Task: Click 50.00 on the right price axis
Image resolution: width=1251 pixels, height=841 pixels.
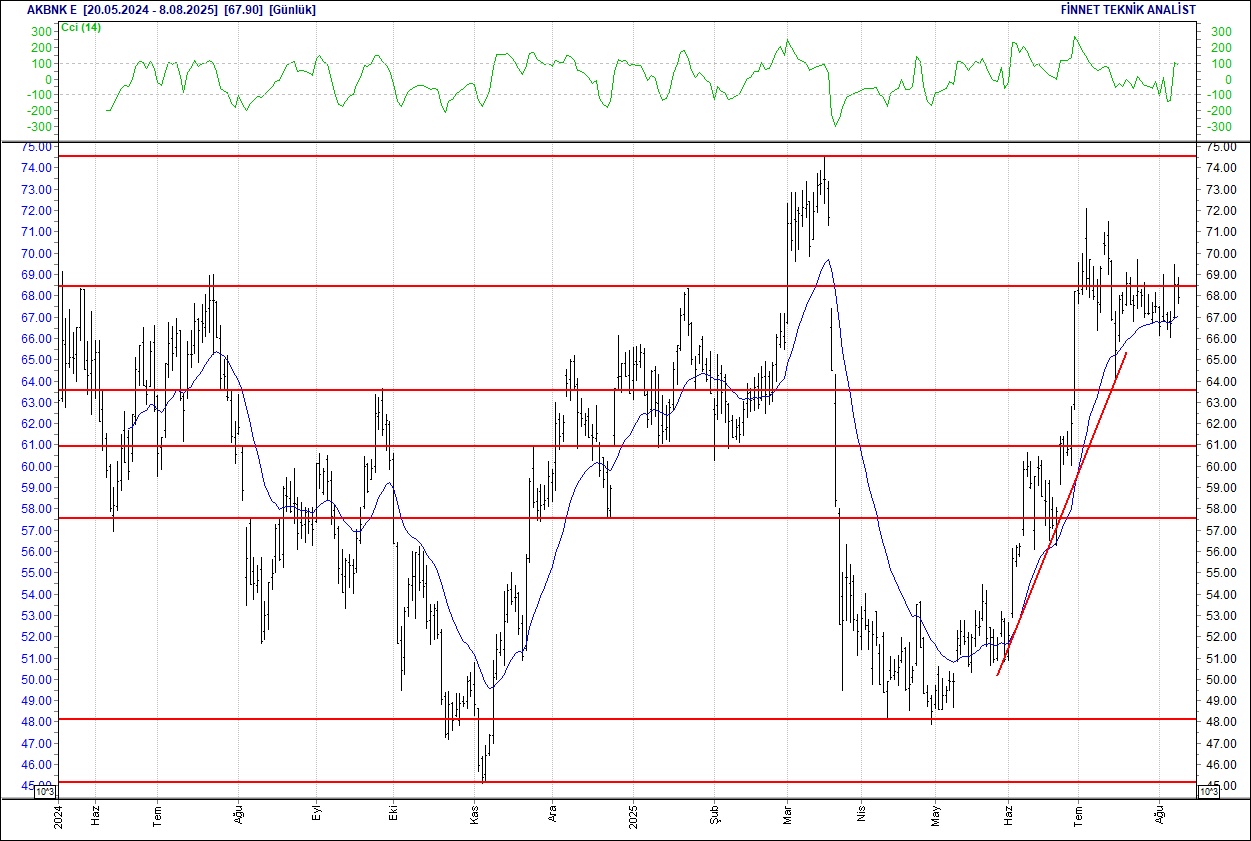Action: [x=1222, y=679]
